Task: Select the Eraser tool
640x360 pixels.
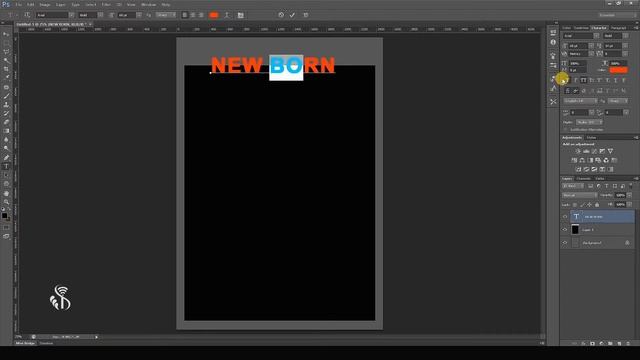Action: tap(6, 122)
